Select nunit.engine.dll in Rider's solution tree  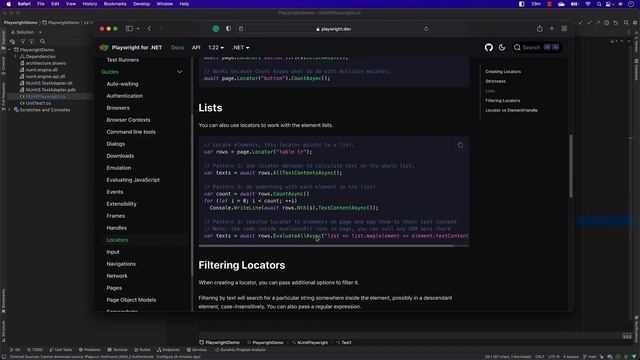[x=42, y=70]
